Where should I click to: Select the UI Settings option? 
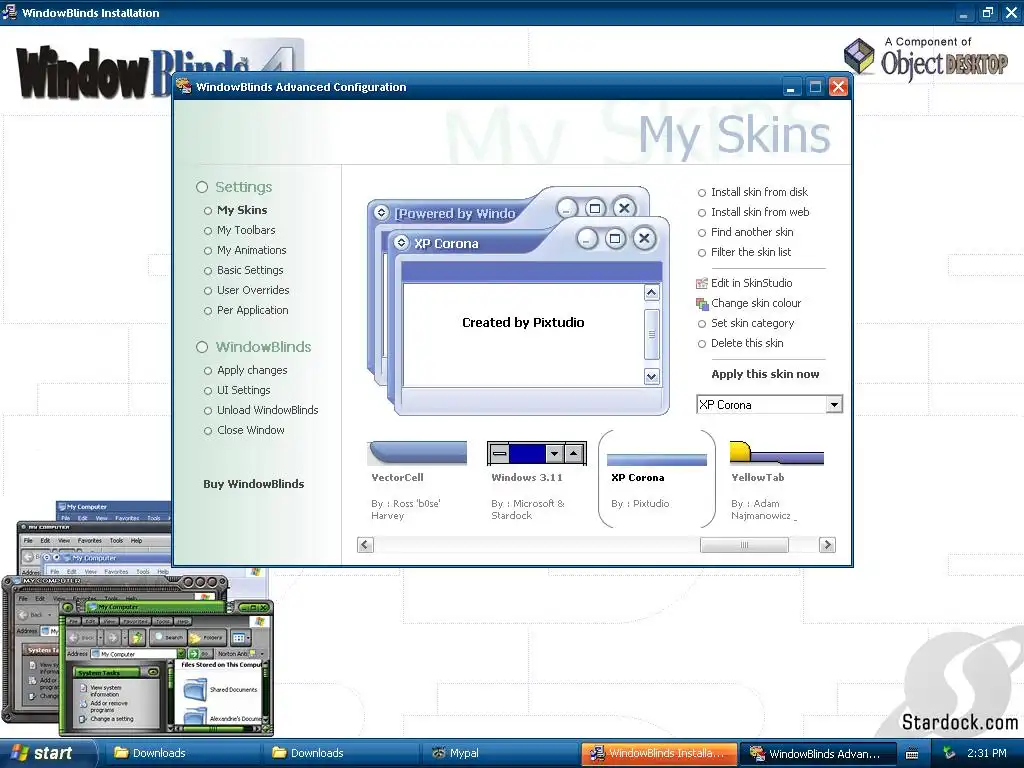coord(237,391)
